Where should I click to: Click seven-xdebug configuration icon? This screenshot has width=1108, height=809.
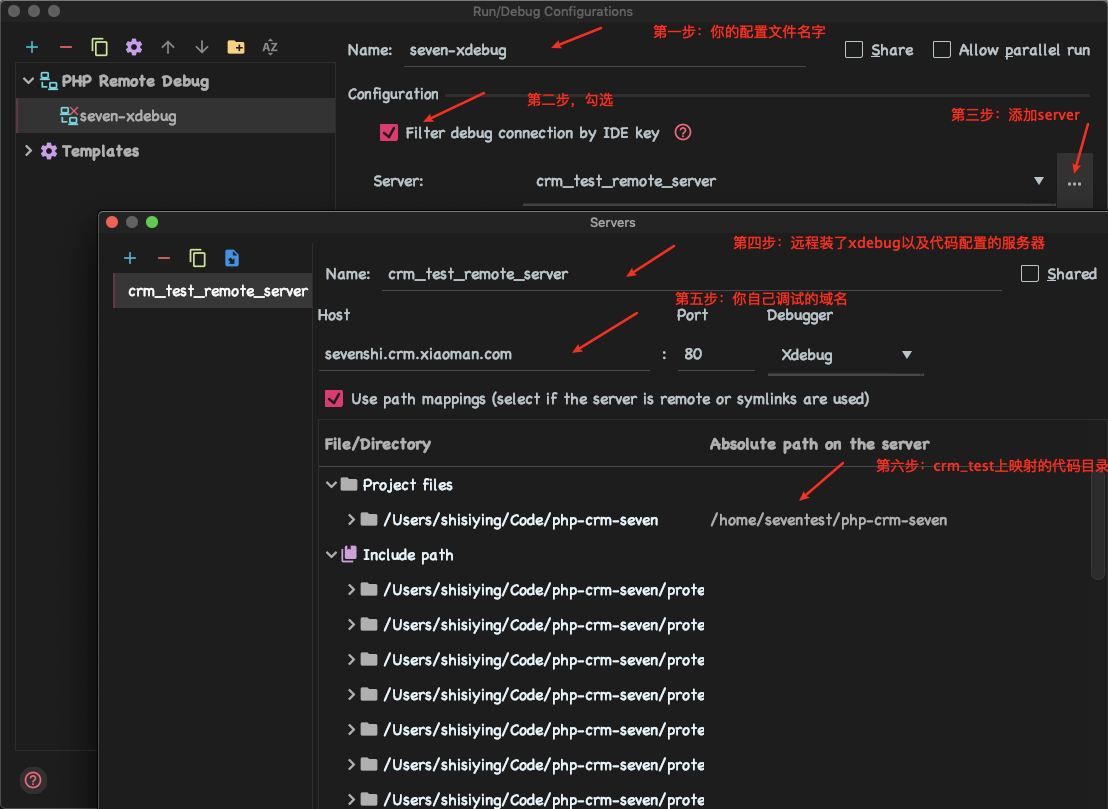point(69,116)
